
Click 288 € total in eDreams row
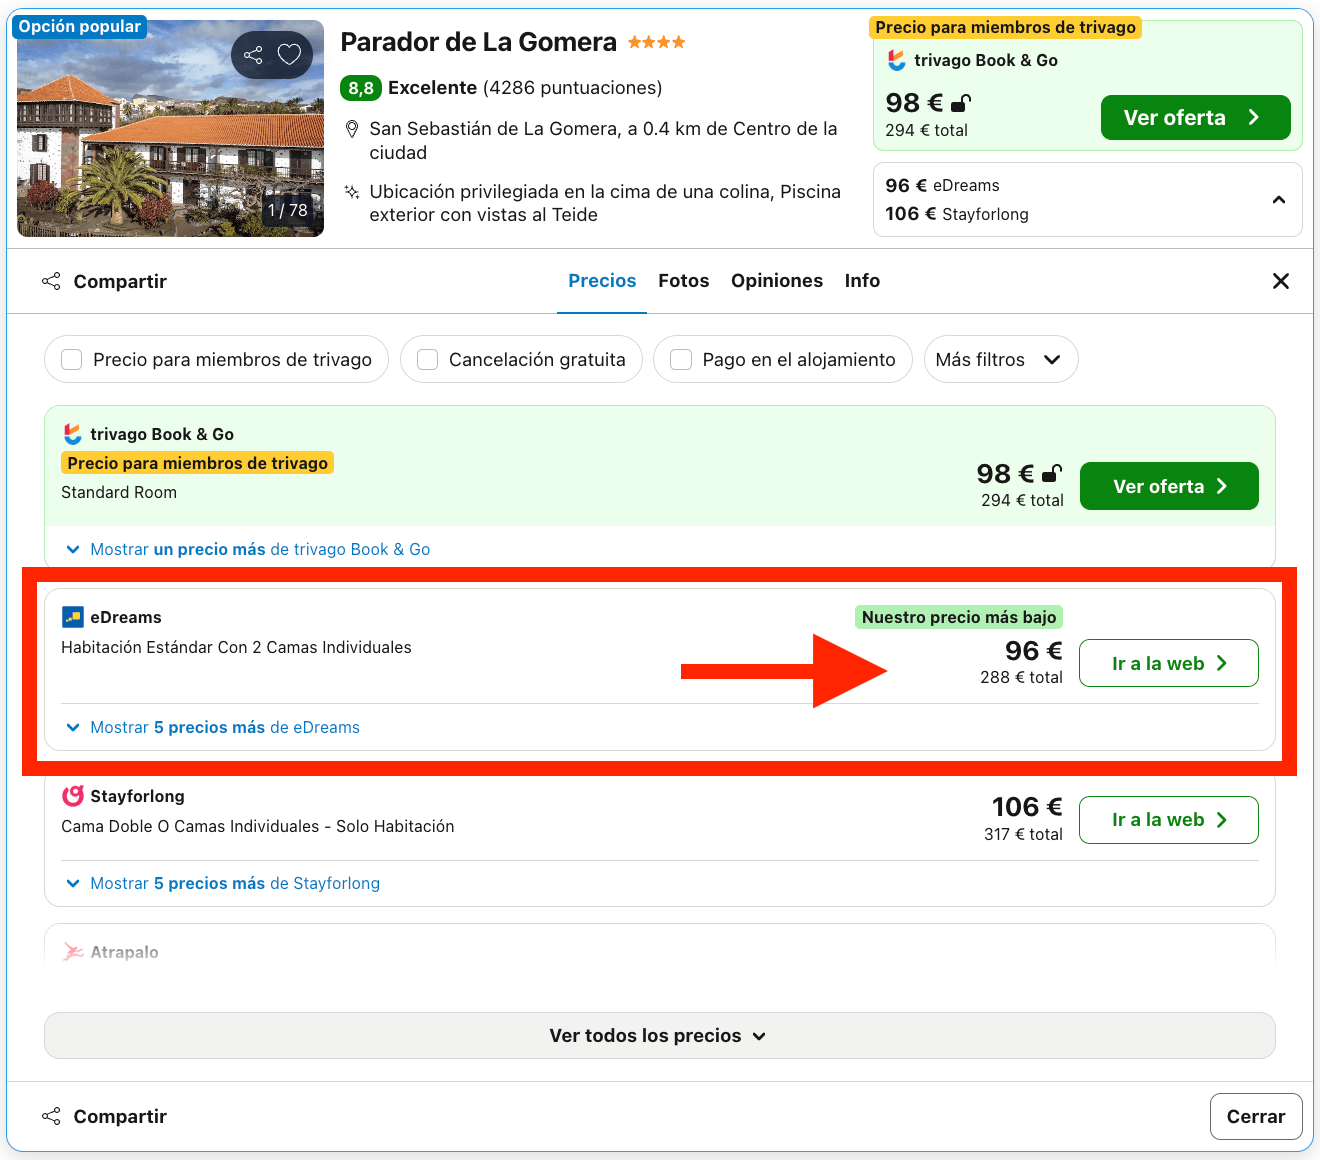pos(1021,677)
